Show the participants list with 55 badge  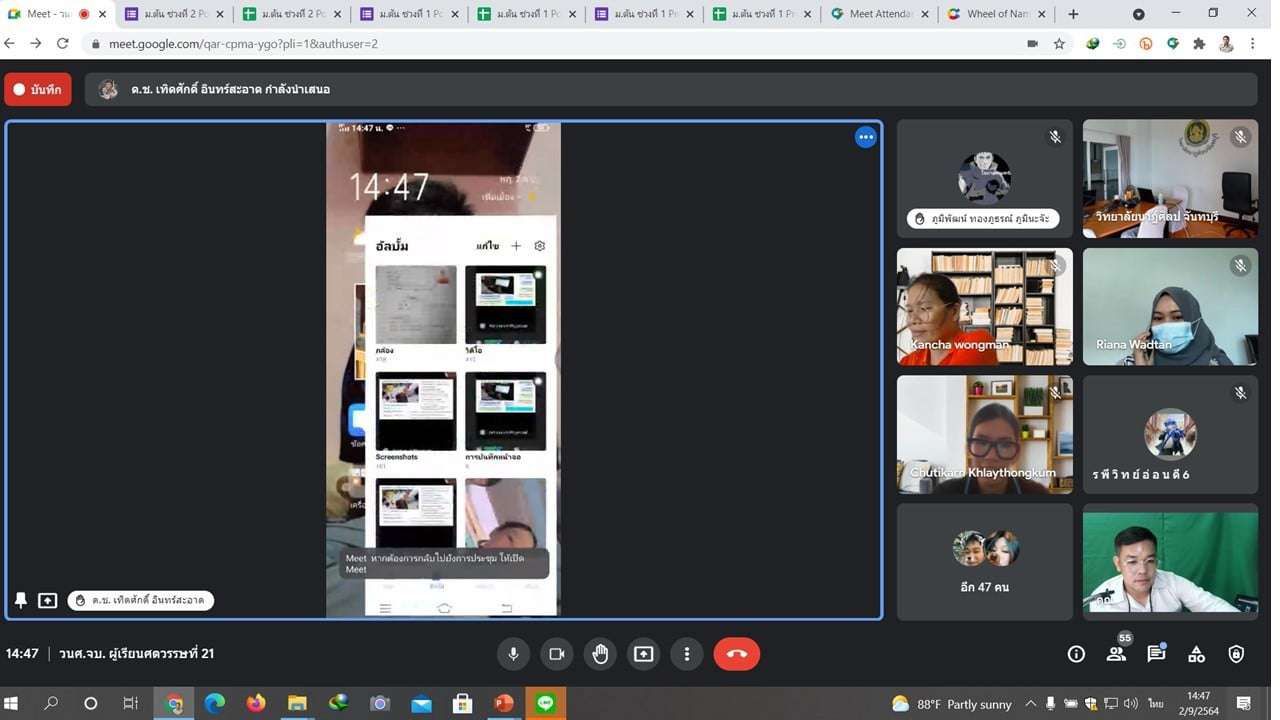point(1116,654)
